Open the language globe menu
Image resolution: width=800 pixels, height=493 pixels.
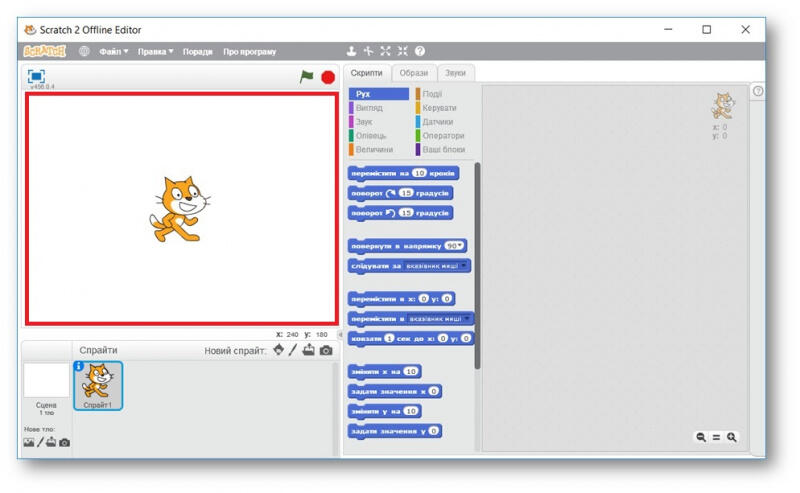pos(84,51)
